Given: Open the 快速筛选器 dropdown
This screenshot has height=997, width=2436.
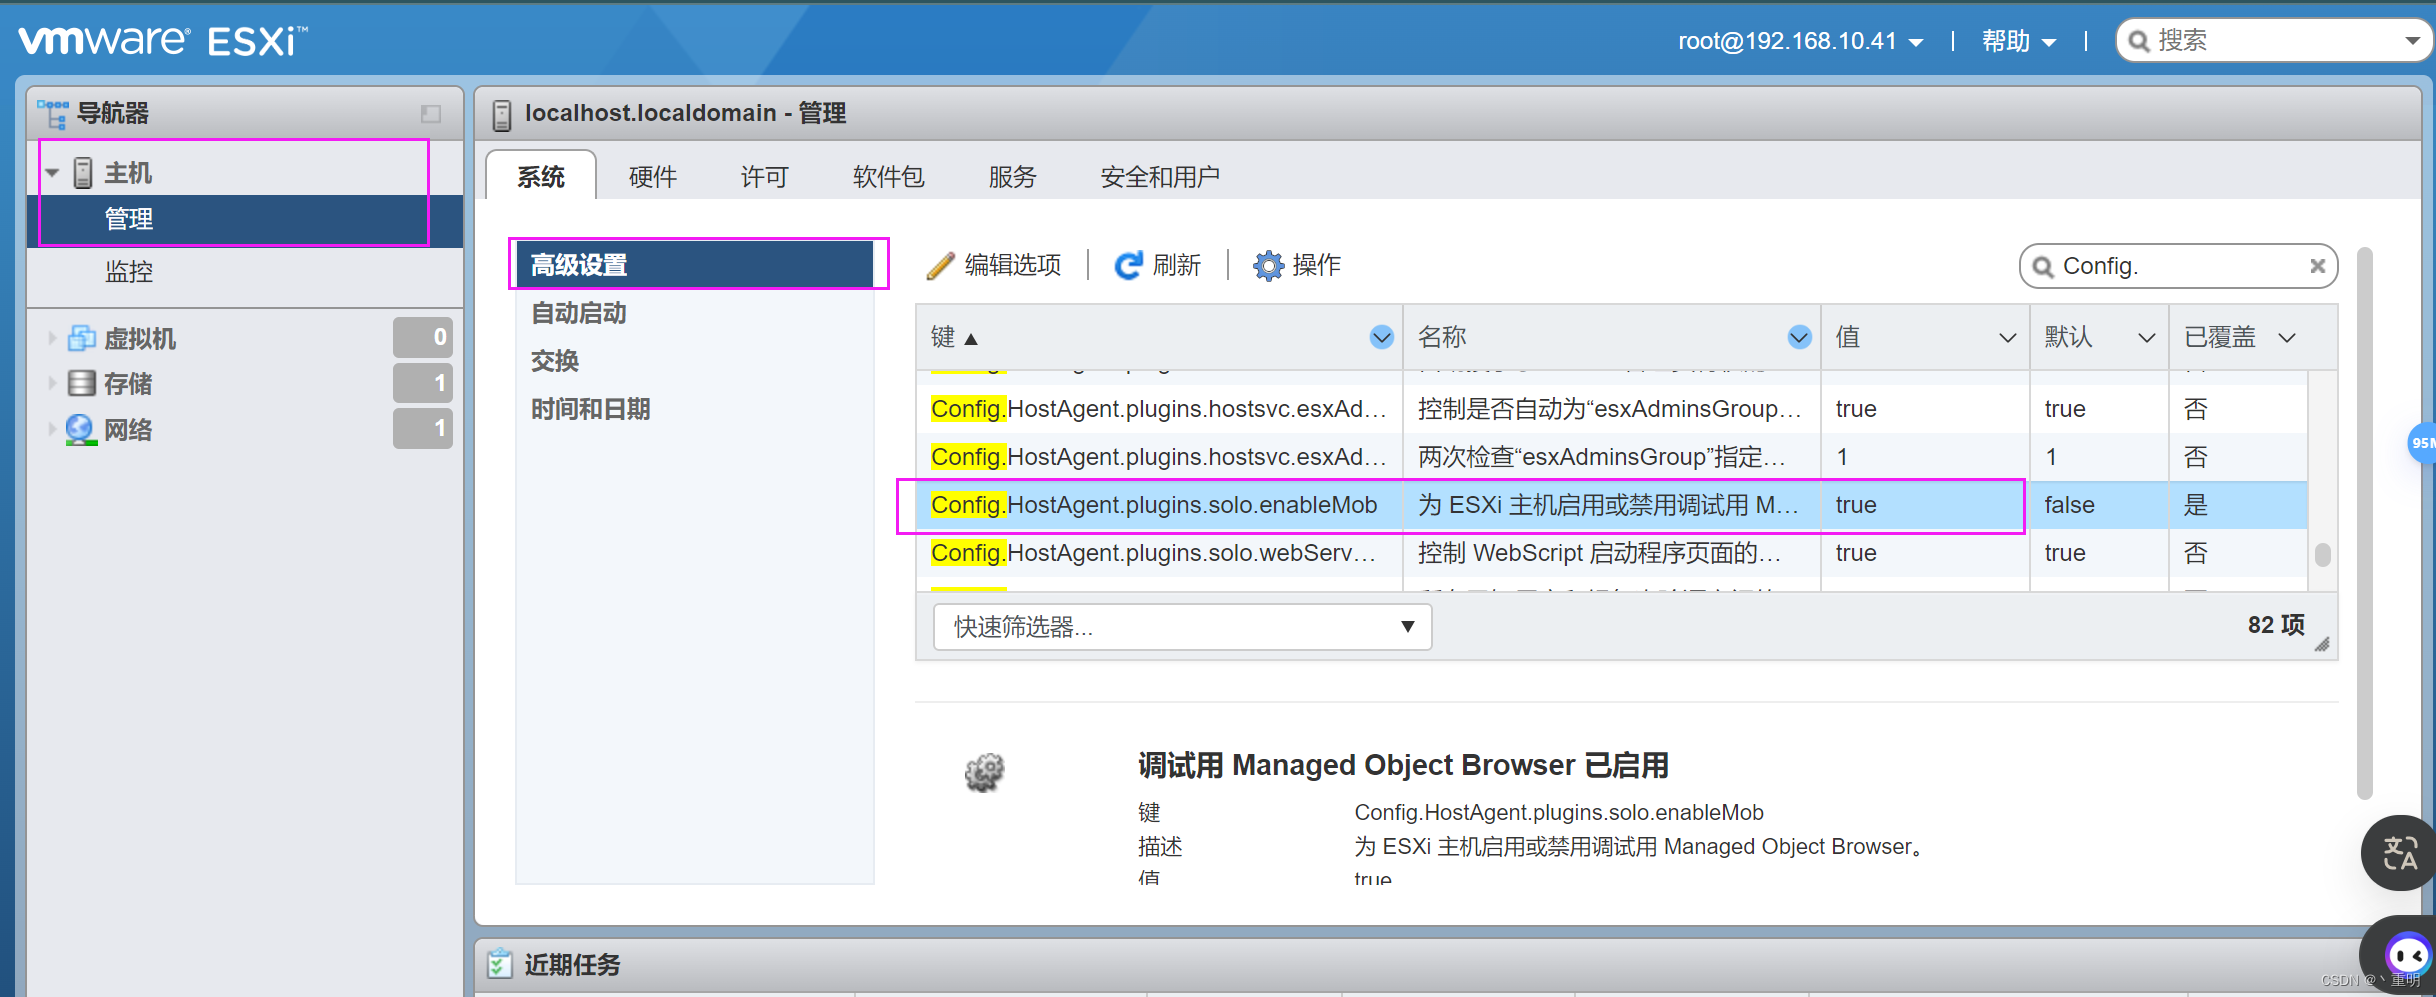Looking at the screenshot, I should [x=1182, y=627].
